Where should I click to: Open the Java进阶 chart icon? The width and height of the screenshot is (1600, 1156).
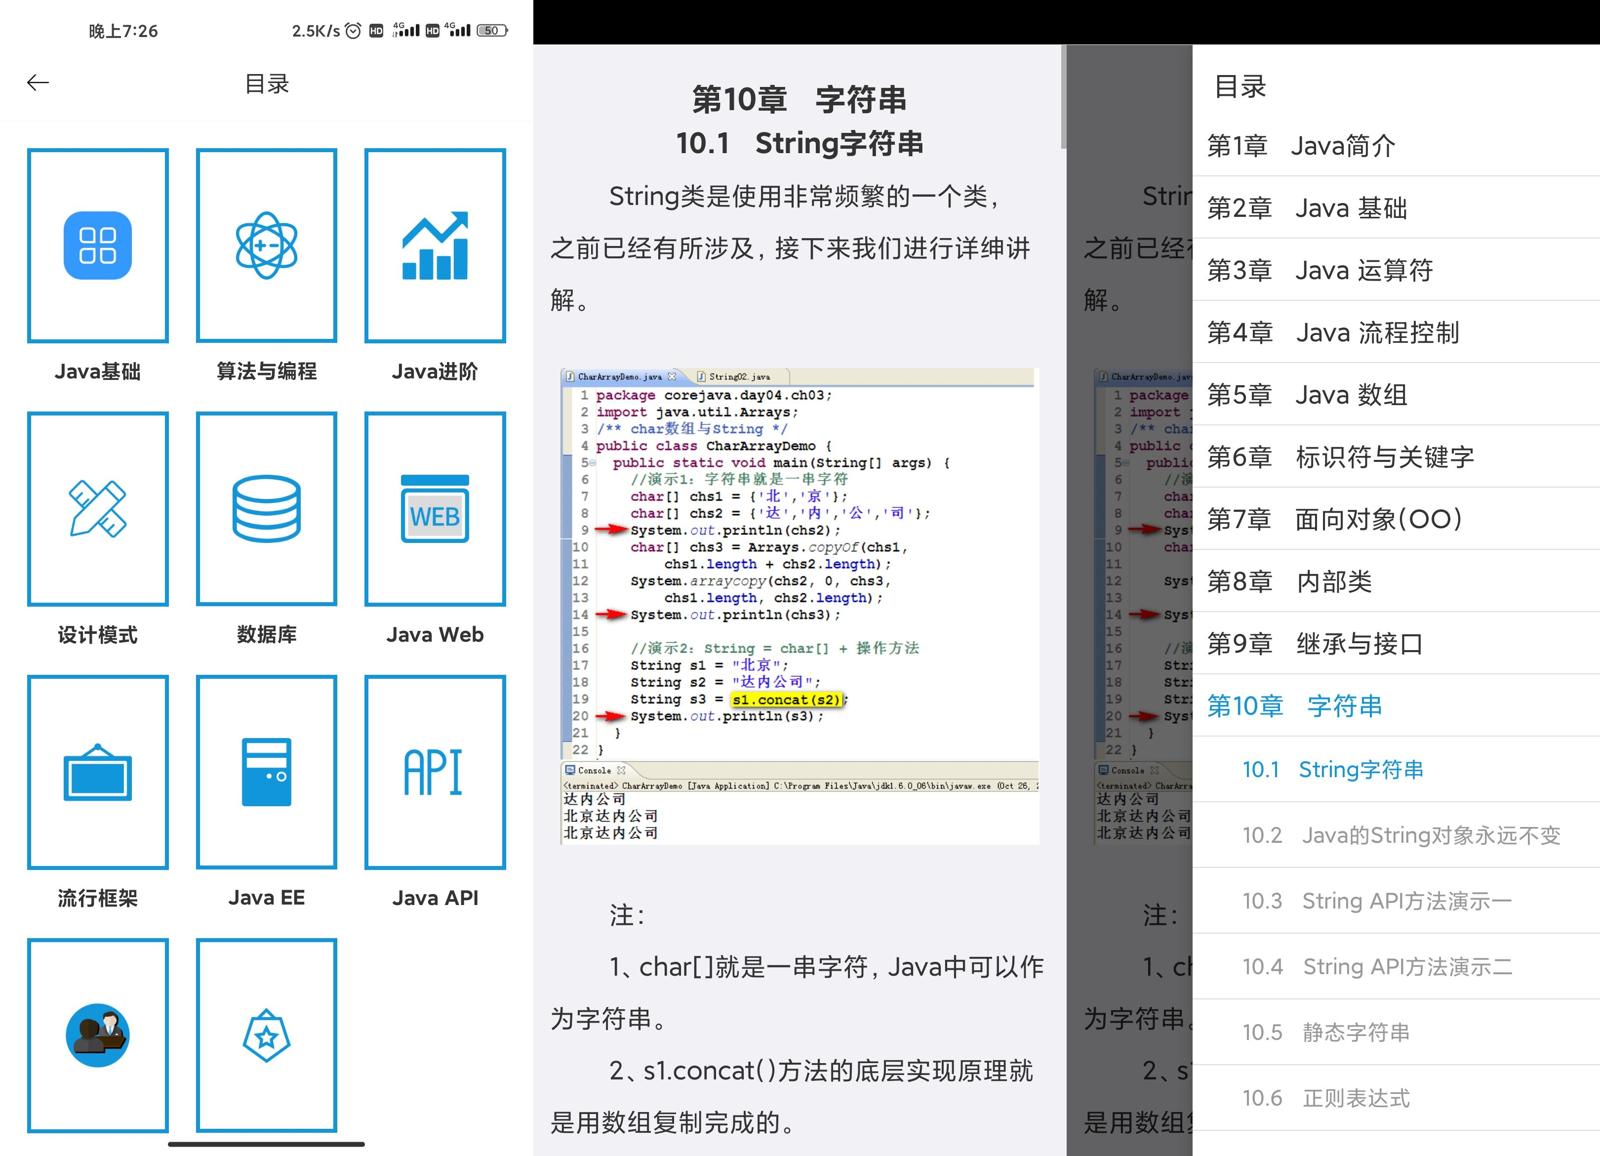tap(435, 246)
